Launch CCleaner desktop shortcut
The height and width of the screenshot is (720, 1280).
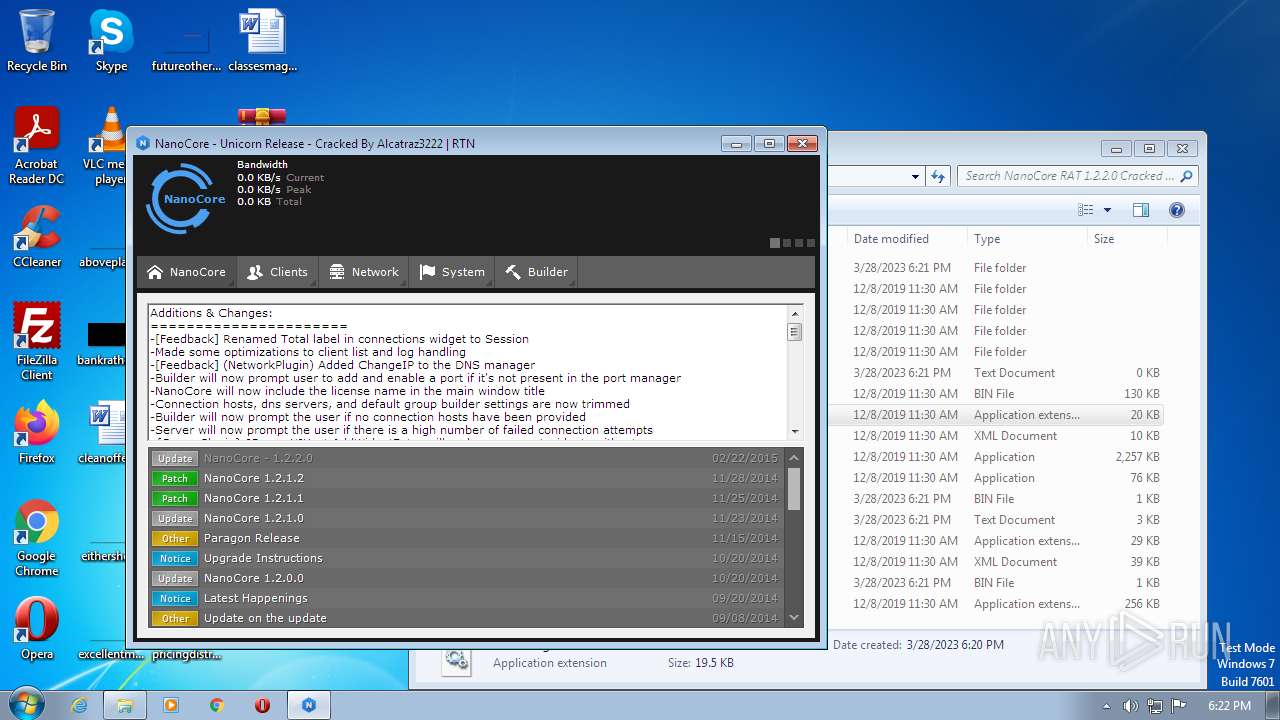pos(37,237)
